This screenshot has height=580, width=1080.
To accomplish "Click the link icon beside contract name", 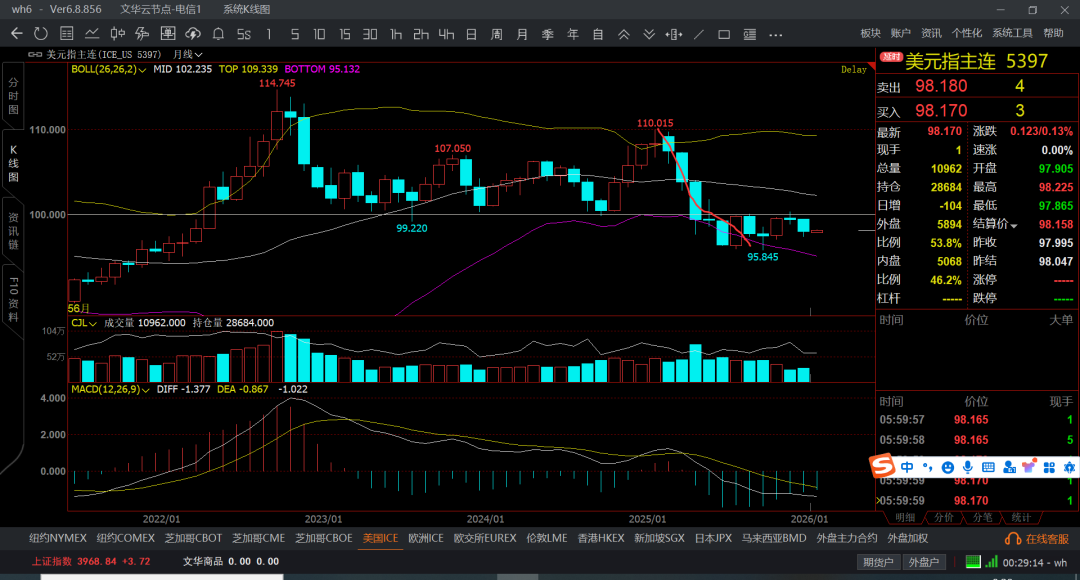I will [x=34, y=54].
